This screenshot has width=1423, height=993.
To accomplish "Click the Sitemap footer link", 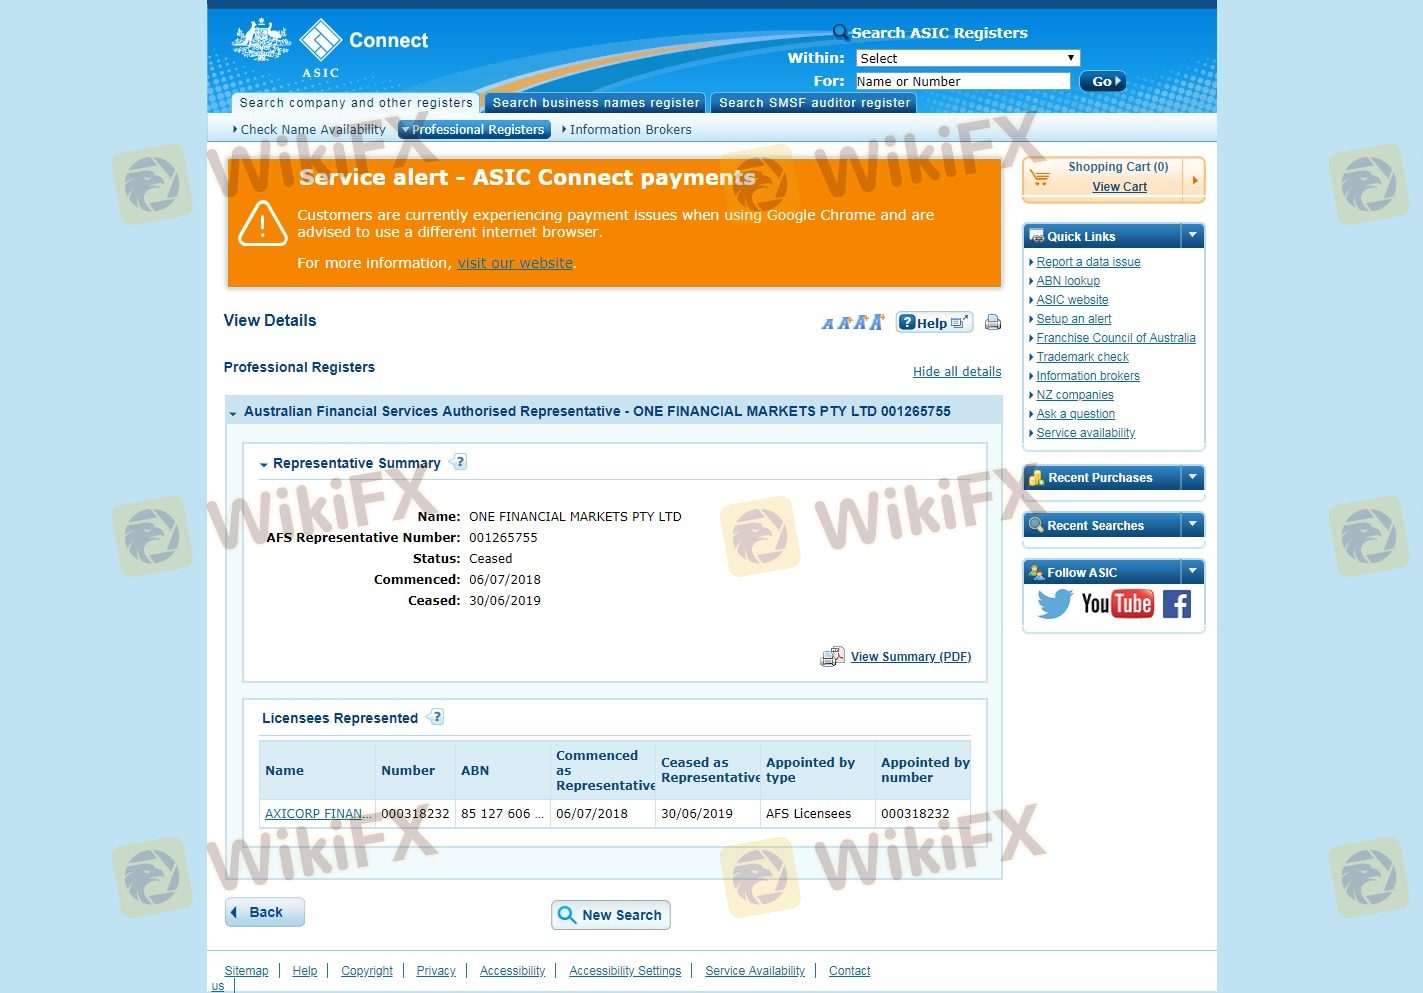I will [x=246, y=971].
